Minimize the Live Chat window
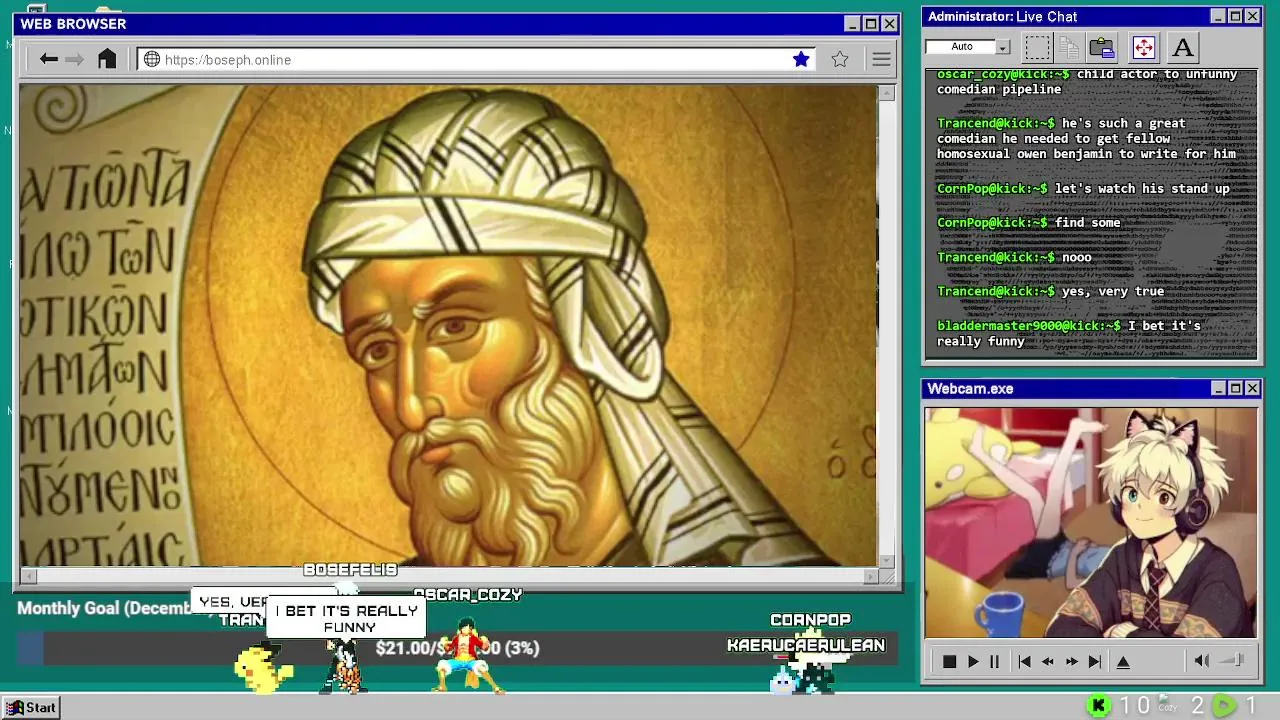The image size is (1280, 720). point(1218,16)
